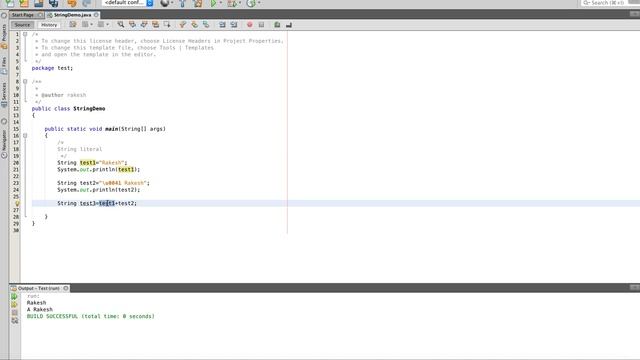The height and width of the screenshot is (360, 640).
Task: Open dropdown arrow next to Run button
Action: click(221, 3)
